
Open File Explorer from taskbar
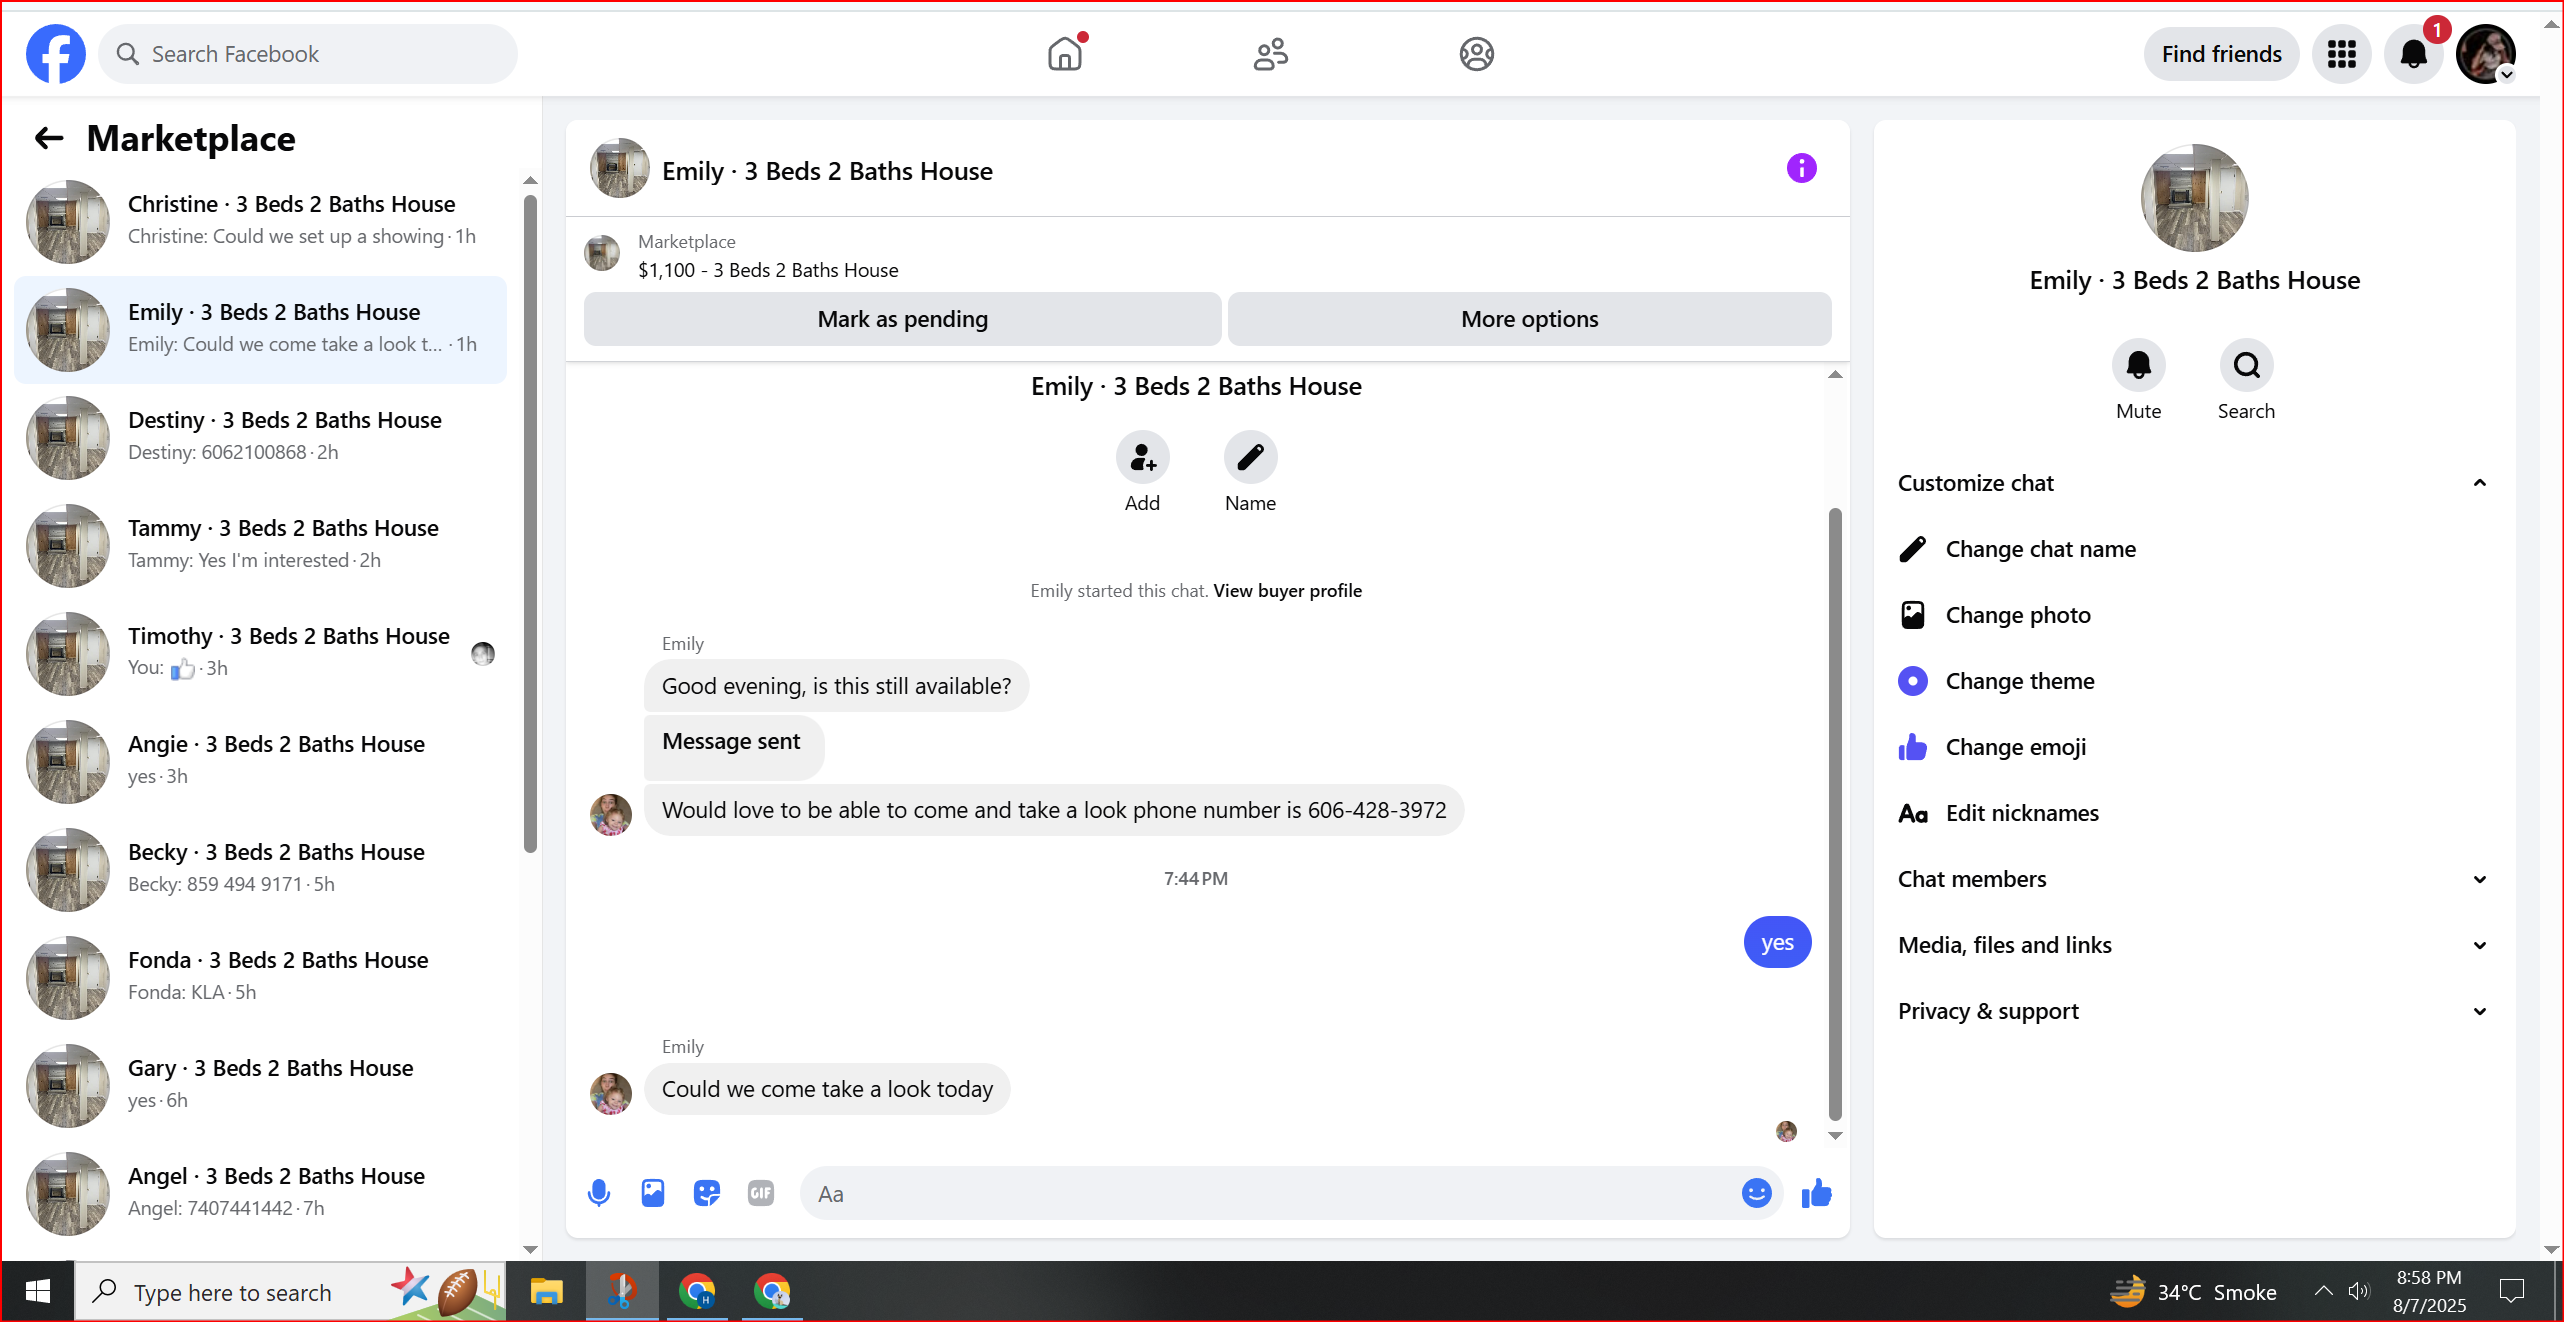coord(546,1291)
